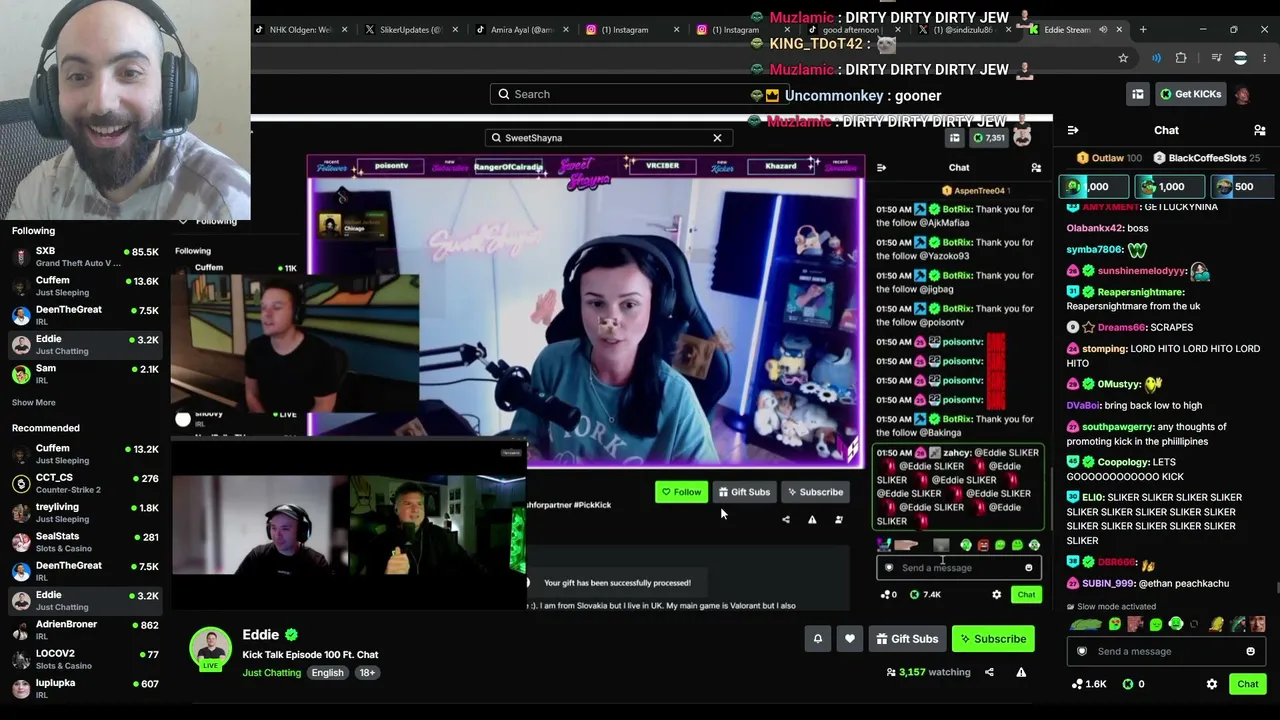Expand Show More in Following list
This screenshot has height=720, width=1280.
click(34, 402)
